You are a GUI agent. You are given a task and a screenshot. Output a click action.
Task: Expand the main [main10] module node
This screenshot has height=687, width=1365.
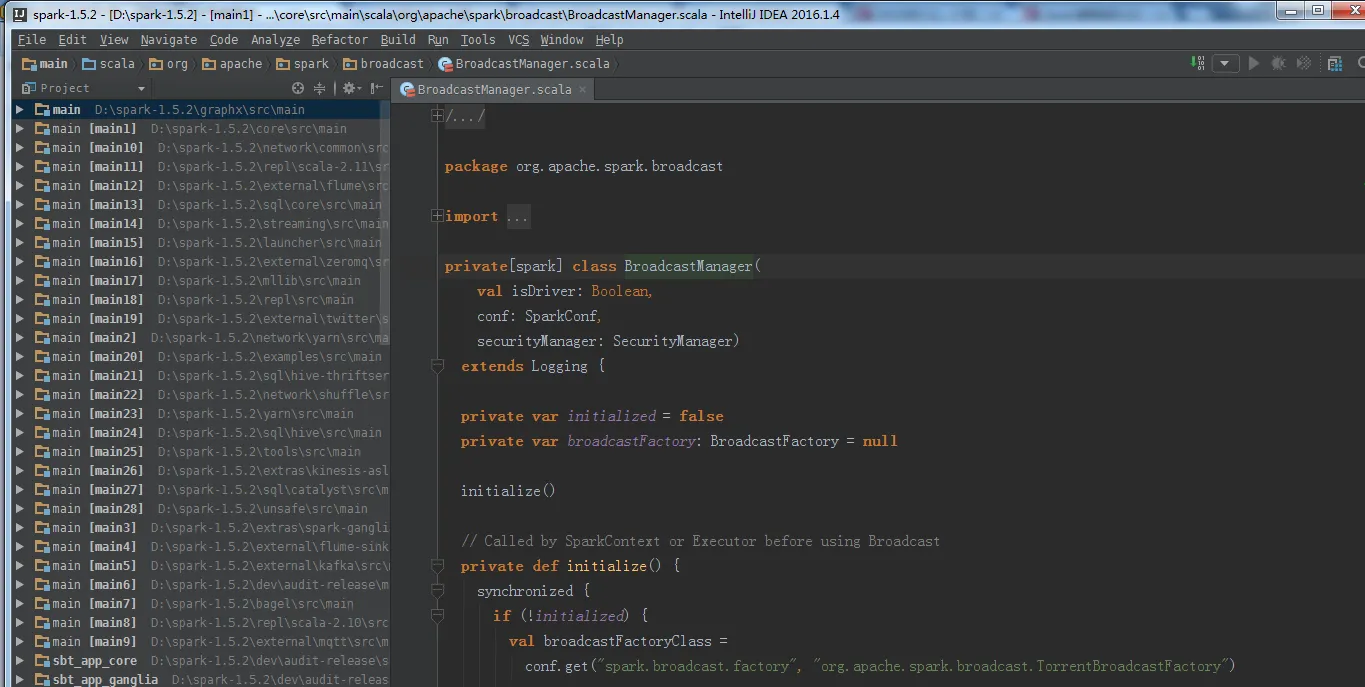(x=20, y=148)
